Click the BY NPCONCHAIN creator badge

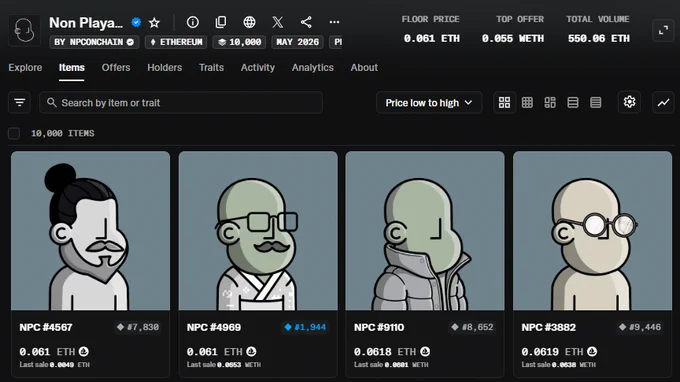tap(94, 42)
